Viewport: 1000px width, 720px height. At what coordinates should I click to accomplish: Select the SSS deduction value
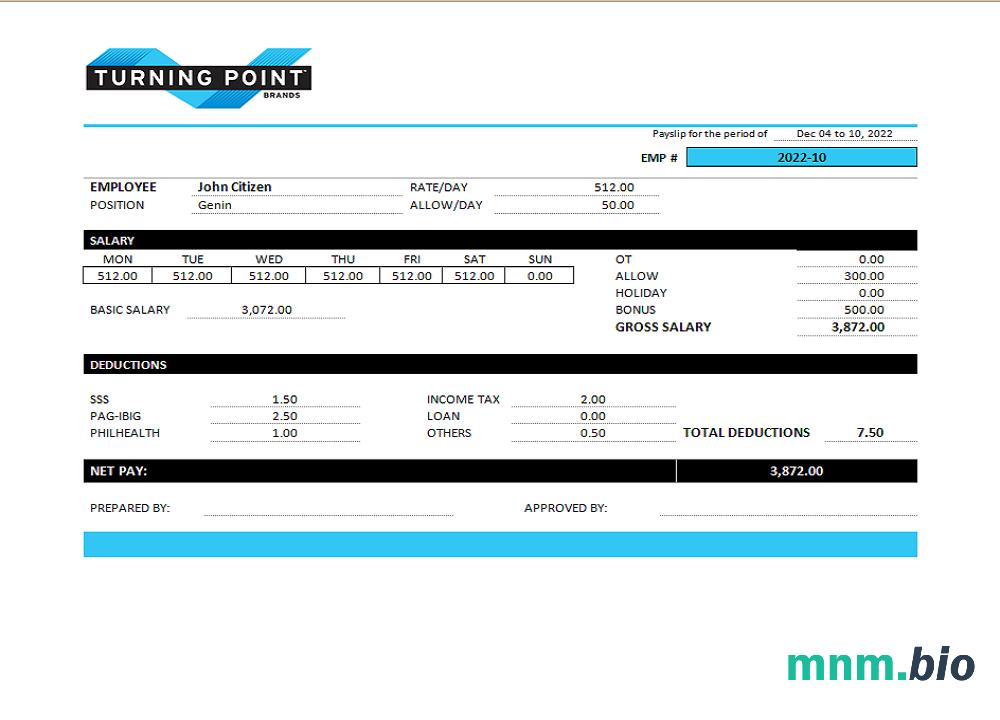click(x=285, y=399)
